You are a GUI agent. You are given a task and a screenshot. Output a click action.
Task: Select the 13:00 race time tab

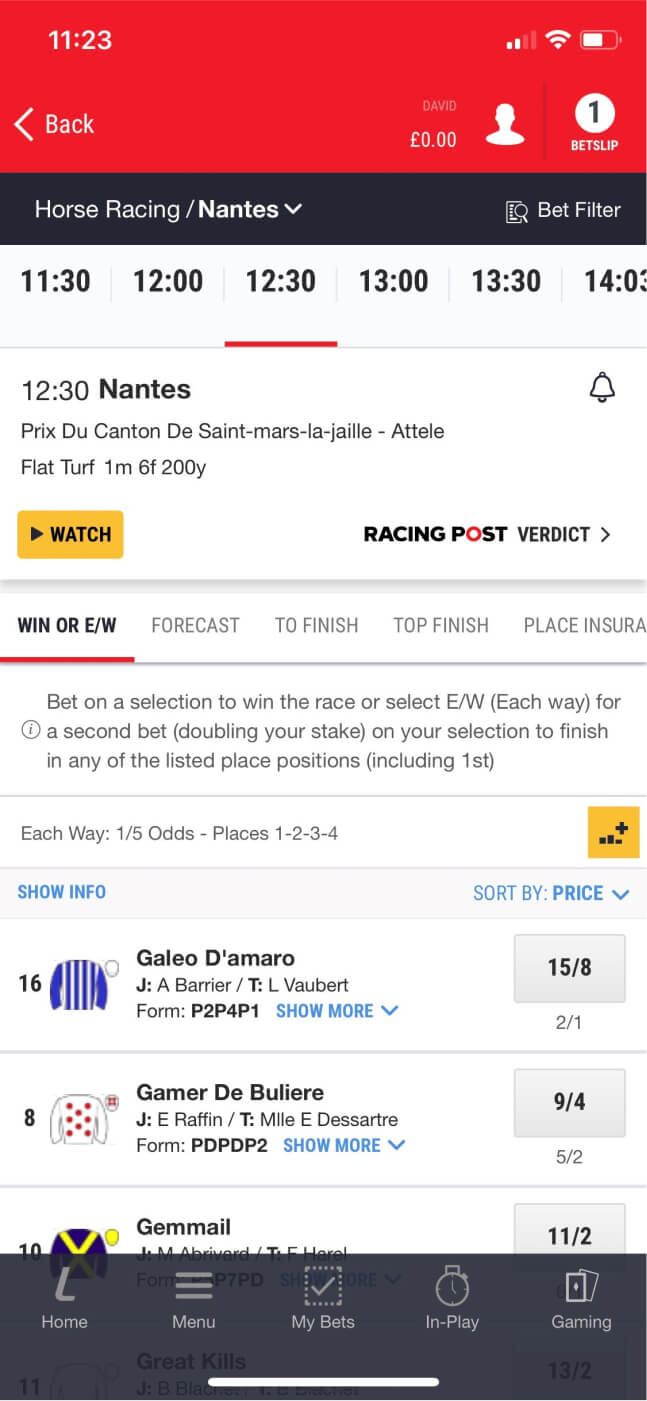coord(392,281)
